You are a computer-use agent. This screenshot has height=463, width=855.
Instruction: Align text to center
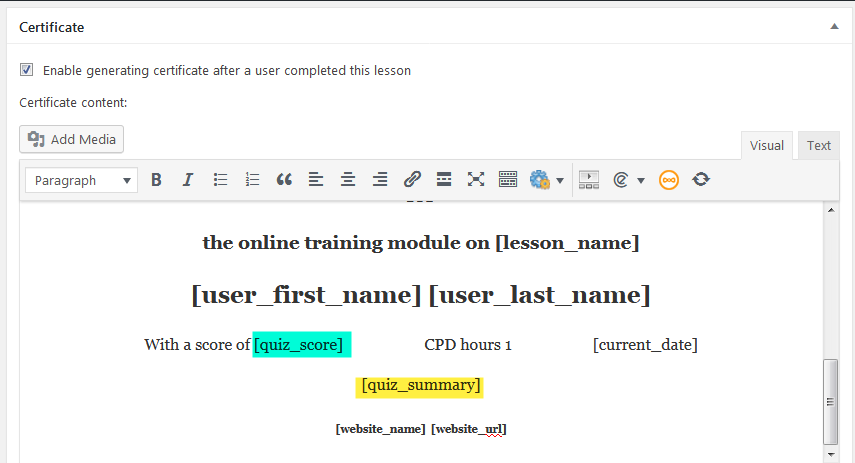tap(348, 179)
